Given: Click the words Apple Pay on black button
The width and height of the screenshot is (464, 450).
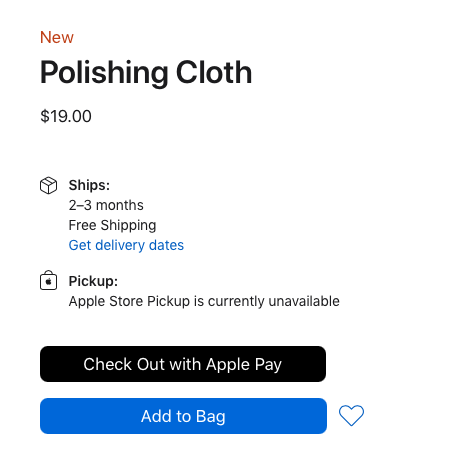Looking at the screenshot, I should (244, 364).
